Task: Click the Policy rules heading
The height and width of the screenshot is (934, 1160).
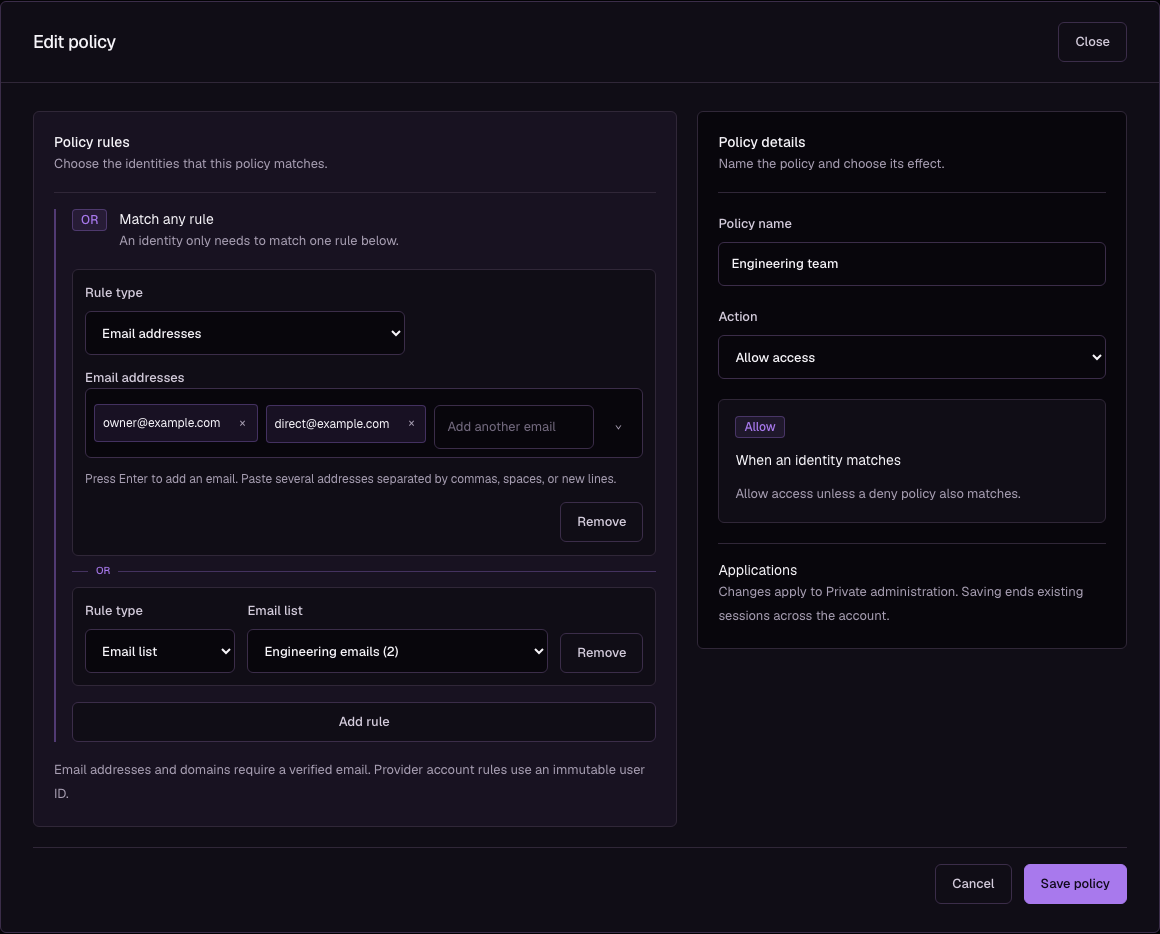Action: [92, 143]
